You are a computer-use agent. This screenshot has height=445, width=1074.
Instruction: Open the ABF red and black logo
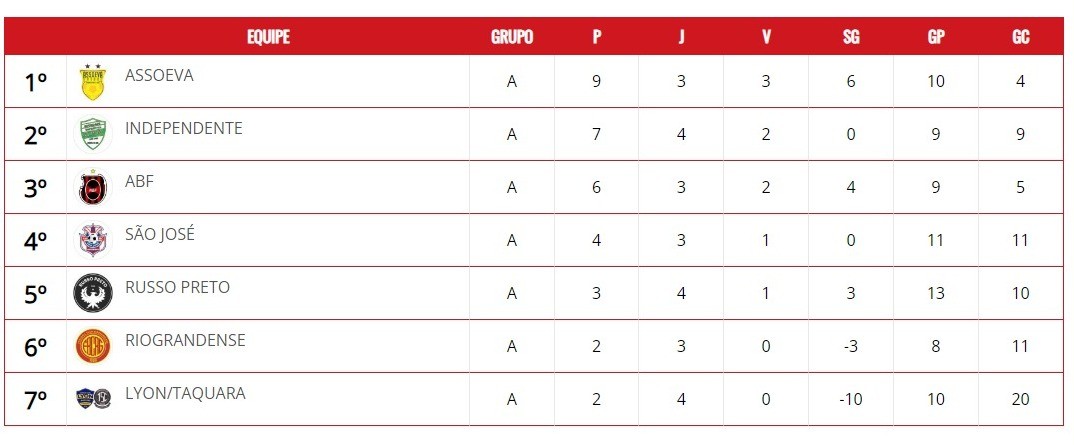pyautogui.click(x=92, y=187)
